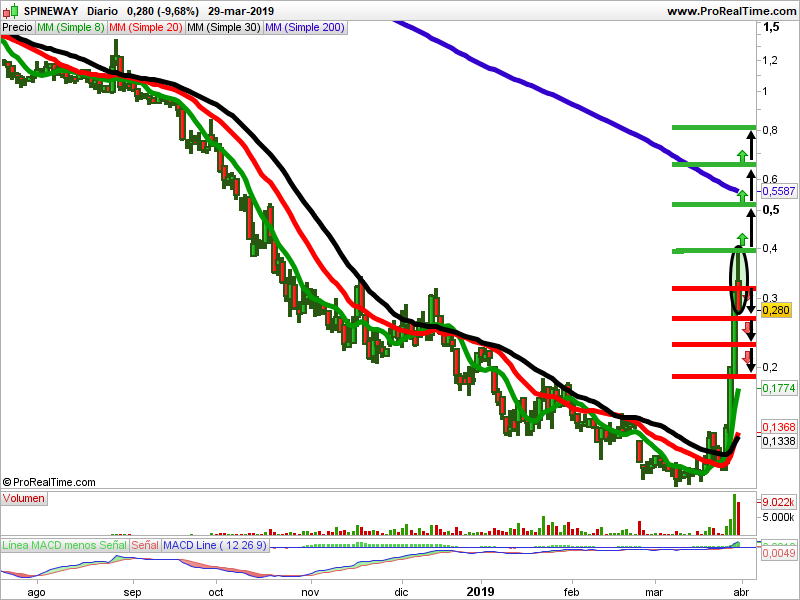Select the Precio indicator label
Viewport: 800px width, 600px height.
(17, 28)
